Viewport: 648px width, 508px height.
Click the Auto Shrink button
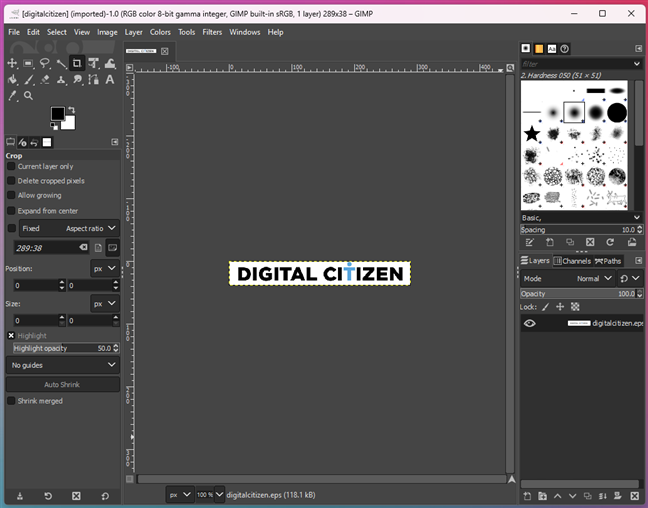pyautogui.click(x=62, y=384)
